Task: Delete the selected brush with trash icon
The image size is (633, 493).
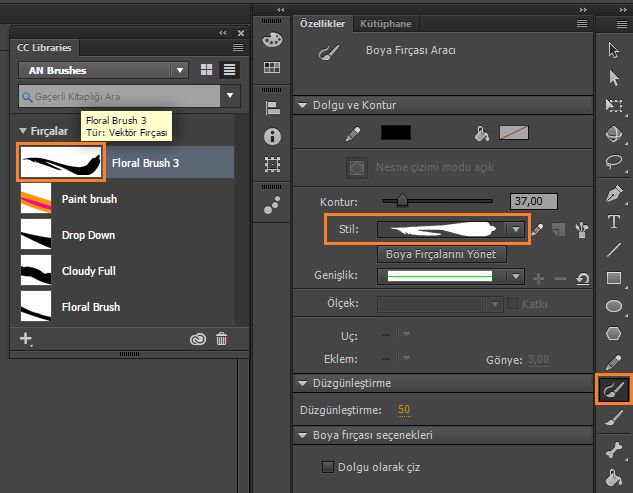Action: tap(221, 339)
